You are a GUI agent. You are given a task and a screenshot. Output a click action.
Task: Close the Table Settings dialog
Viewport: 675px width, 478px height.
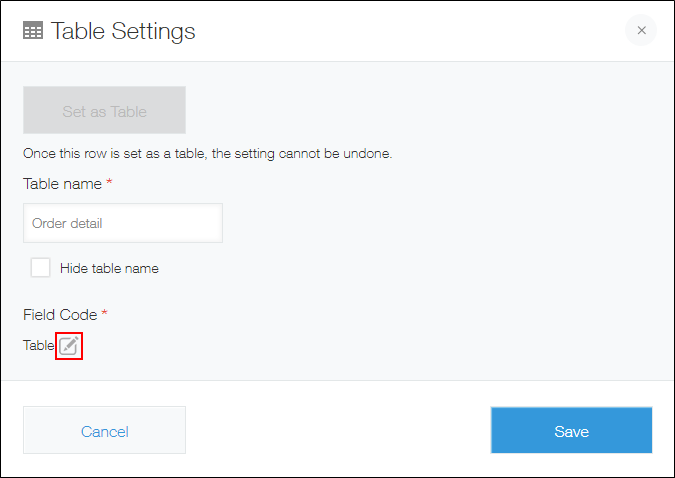pos(641,30)
